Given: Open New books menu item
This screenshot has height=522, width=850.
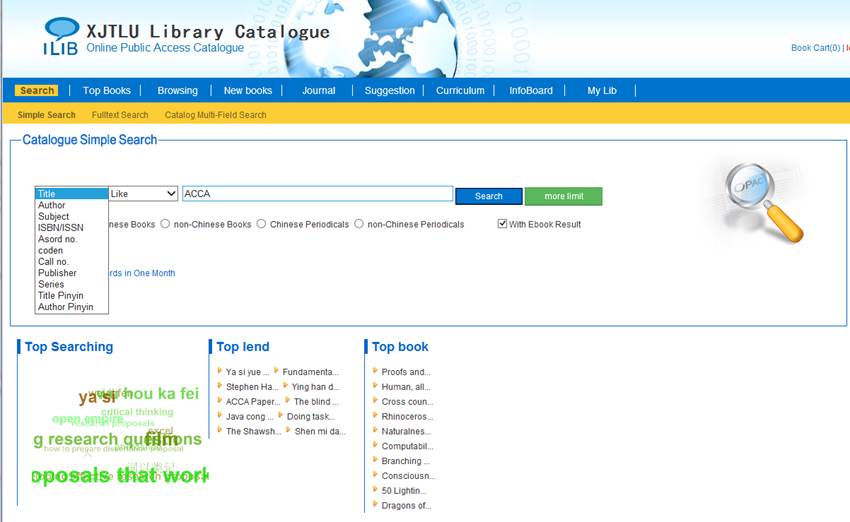Looking at the screenshot, I should (248, 91).
